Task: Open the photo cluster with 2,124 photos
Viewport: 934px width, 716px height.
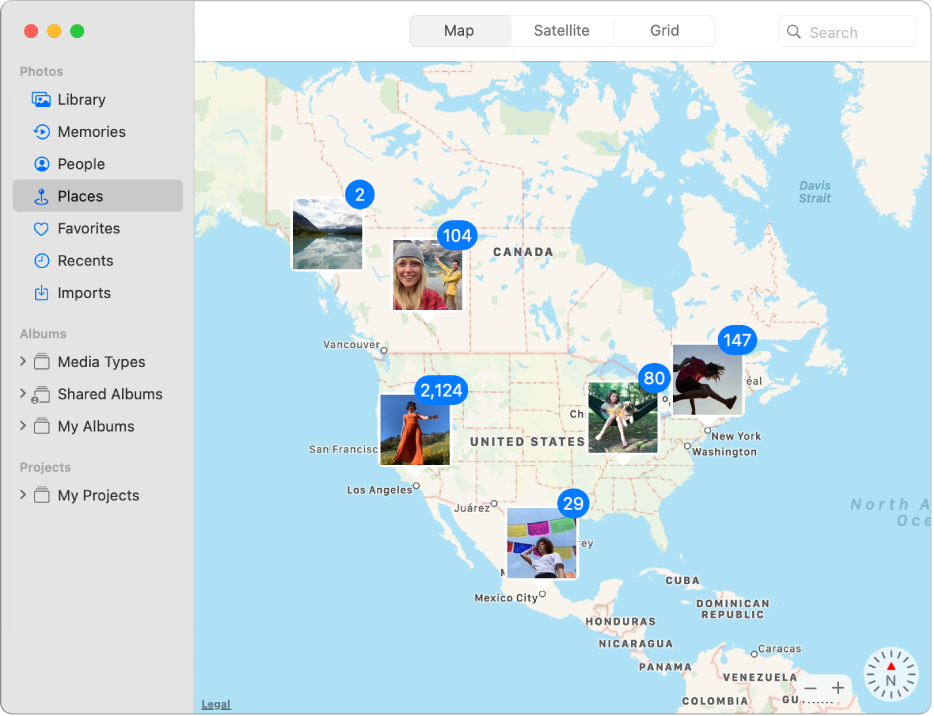Action: [414, 429]
